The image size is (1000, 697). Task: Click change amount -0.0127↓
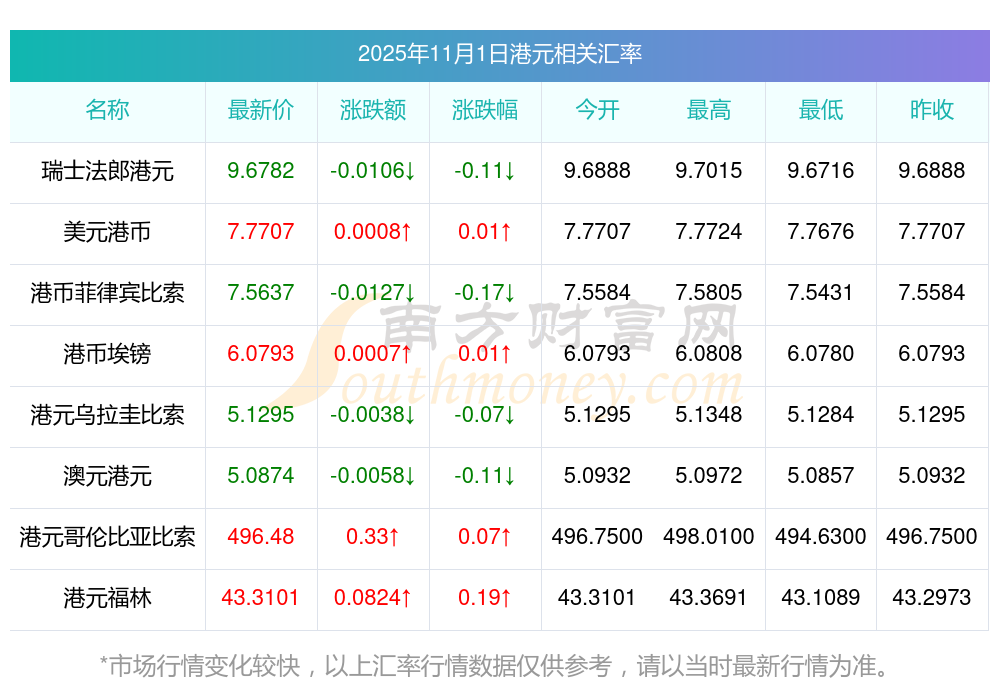pyautogui.click(x=372, y=292)
